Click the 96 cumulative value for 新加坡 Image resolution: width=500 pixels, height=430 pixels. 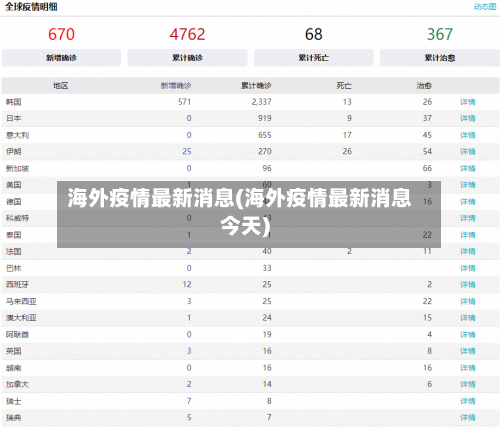[x=267, y=168]
